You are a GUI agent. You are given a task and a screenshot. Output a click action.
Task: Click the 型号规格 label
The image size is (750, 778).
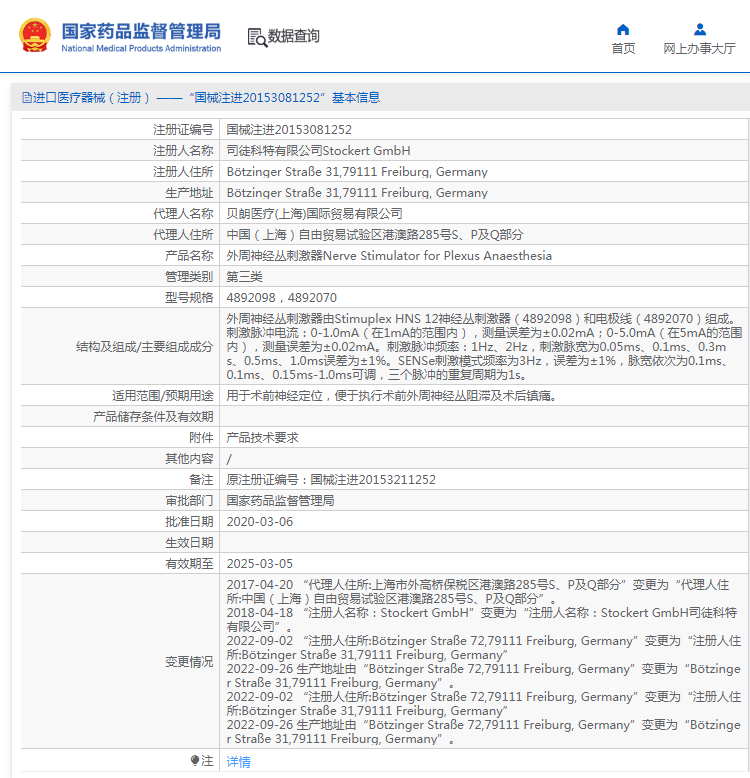pyautogui.click(x=189, y=298)
